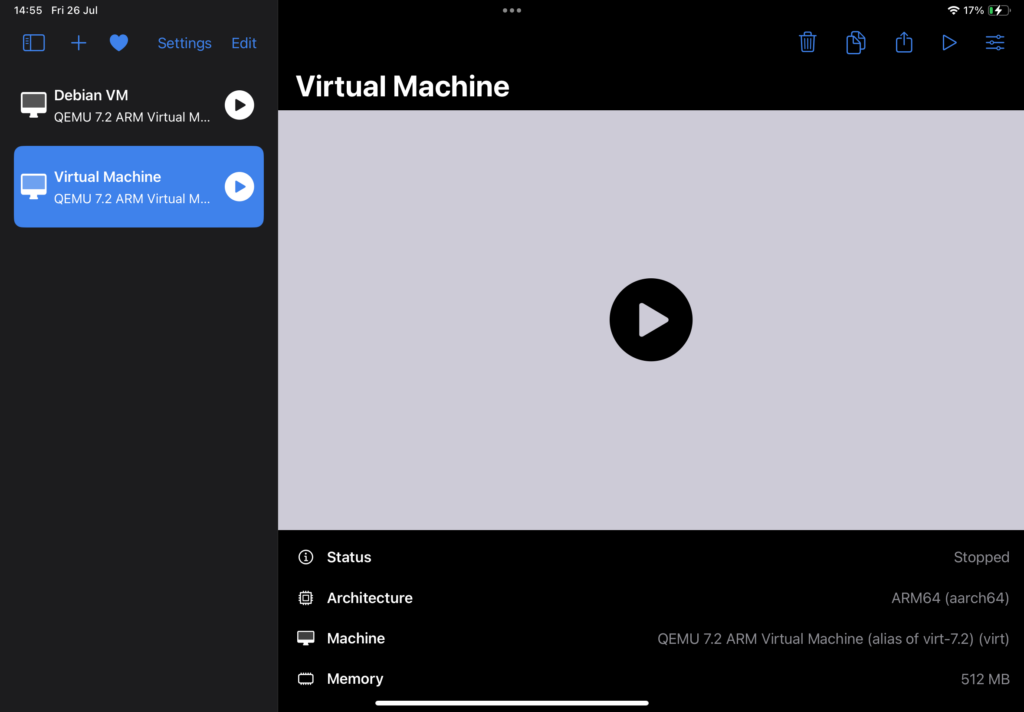Start Virtual Machine from sidebar play button
Viewport: 1024px width, 712px height.
pyautogui.click(x=239, y=186)
